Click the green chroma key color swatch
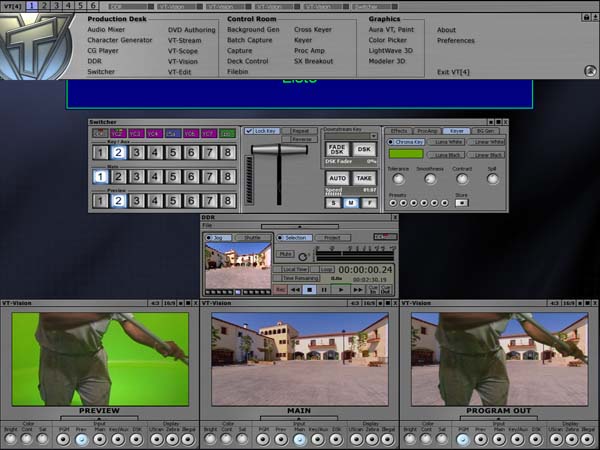Screen dimensions: 600x450 point(406,154)
